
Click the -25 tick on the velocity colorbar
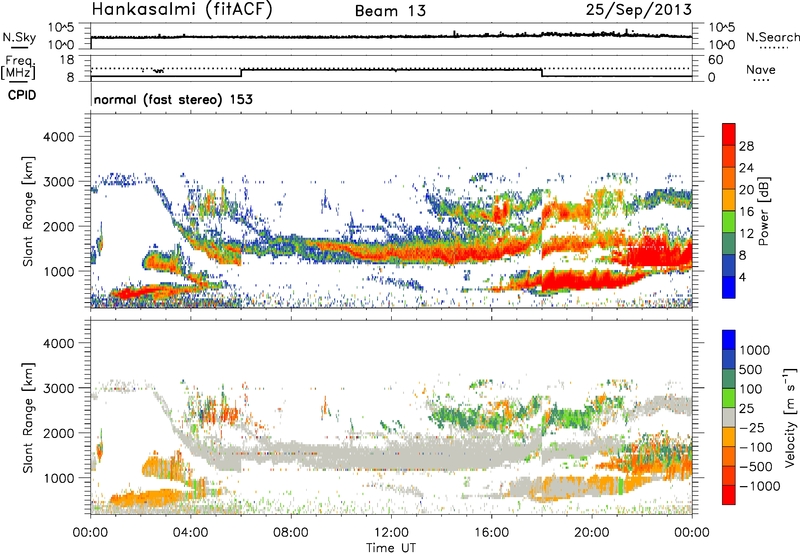(x=752, y=427)
